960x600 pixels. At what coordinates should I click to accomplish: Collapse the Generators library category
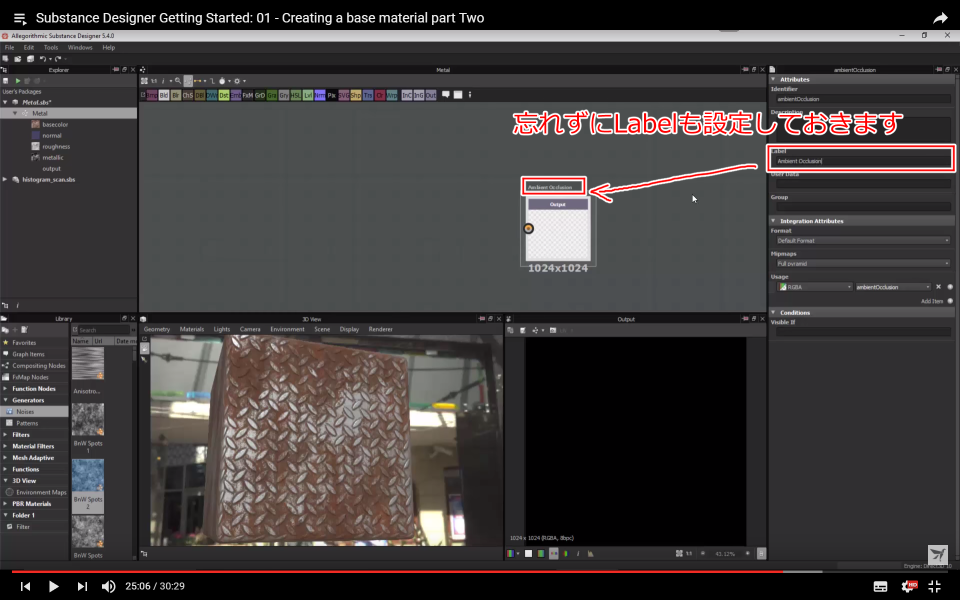[x=6, y=400]
